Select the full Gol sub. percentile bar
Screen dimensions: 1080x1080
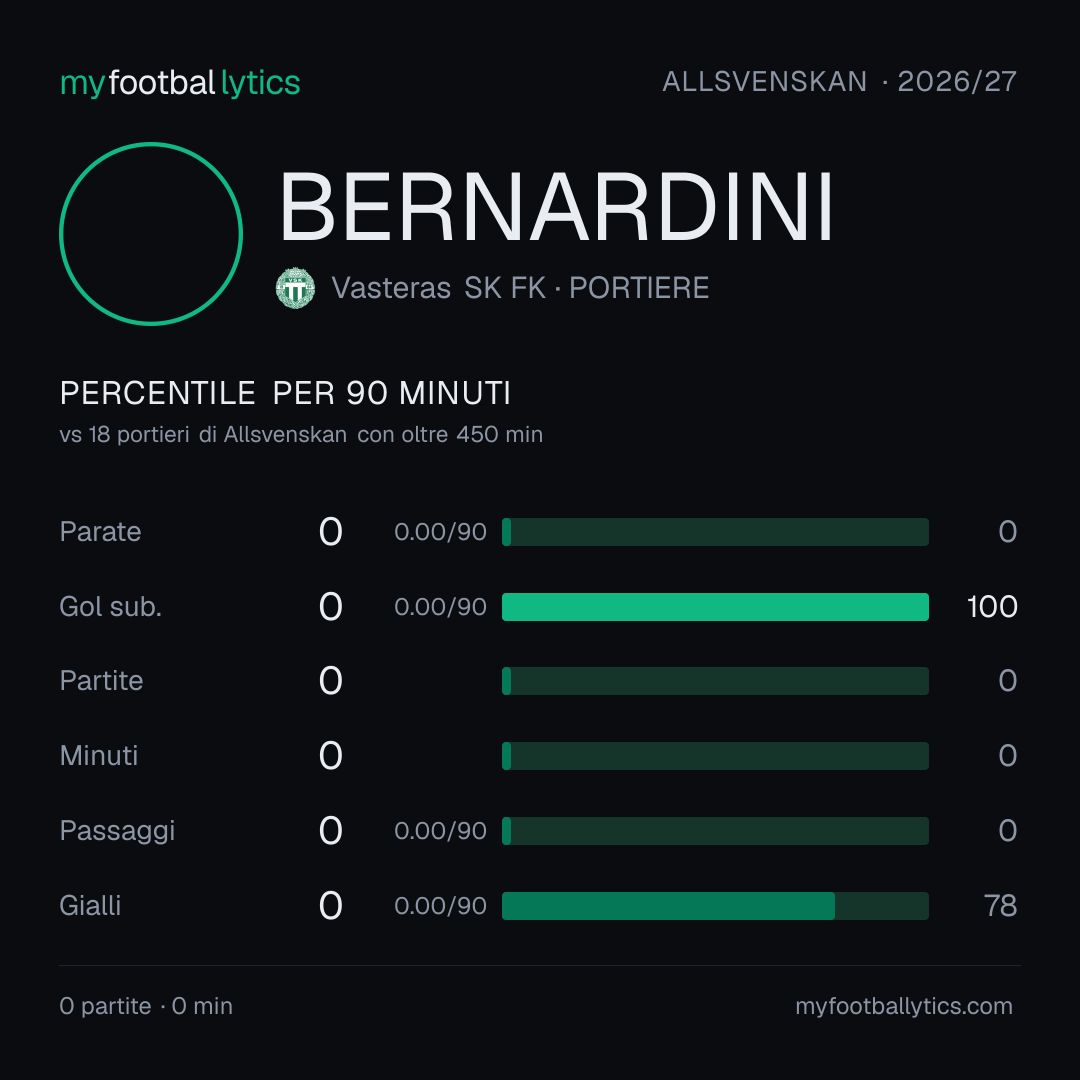pos(715,607)
